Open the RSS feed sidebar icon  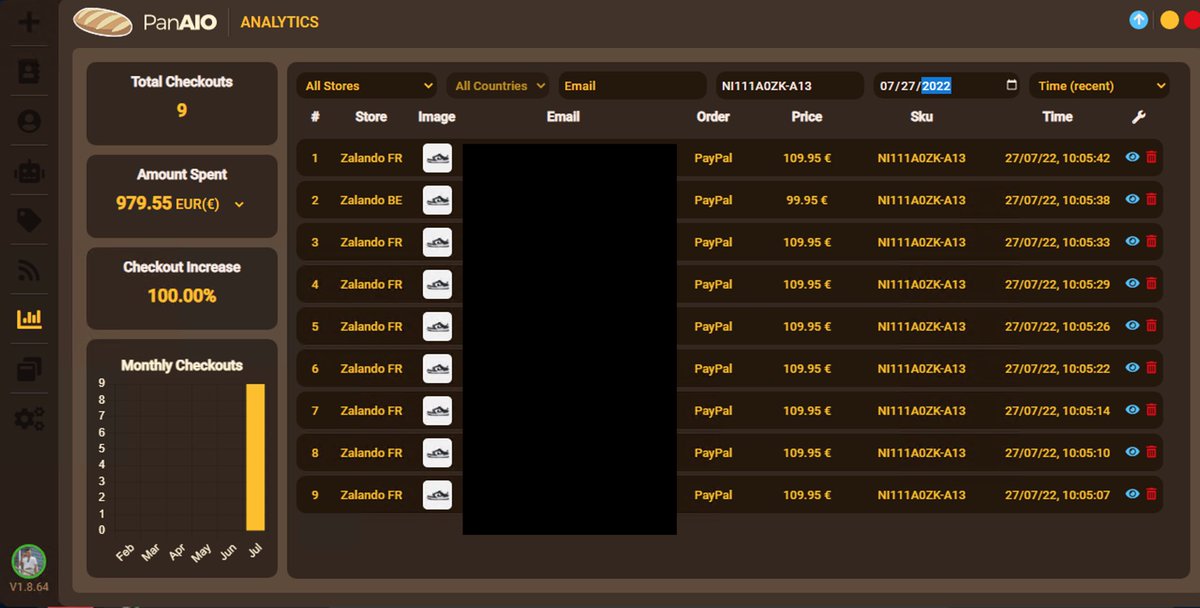pyautogui.click(x=30, y=270)
